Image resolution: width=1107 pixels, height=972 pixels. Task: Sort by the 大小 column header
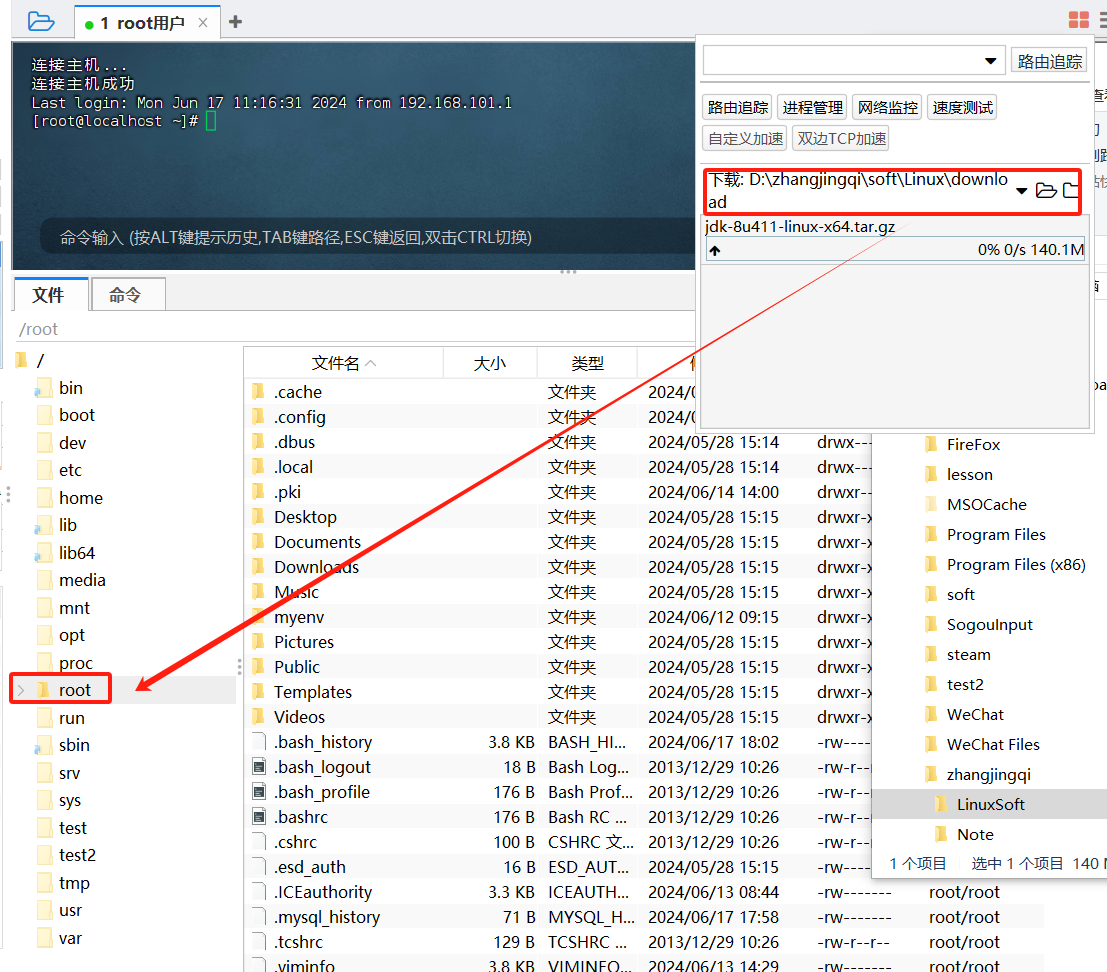click(x=490, y=364)
